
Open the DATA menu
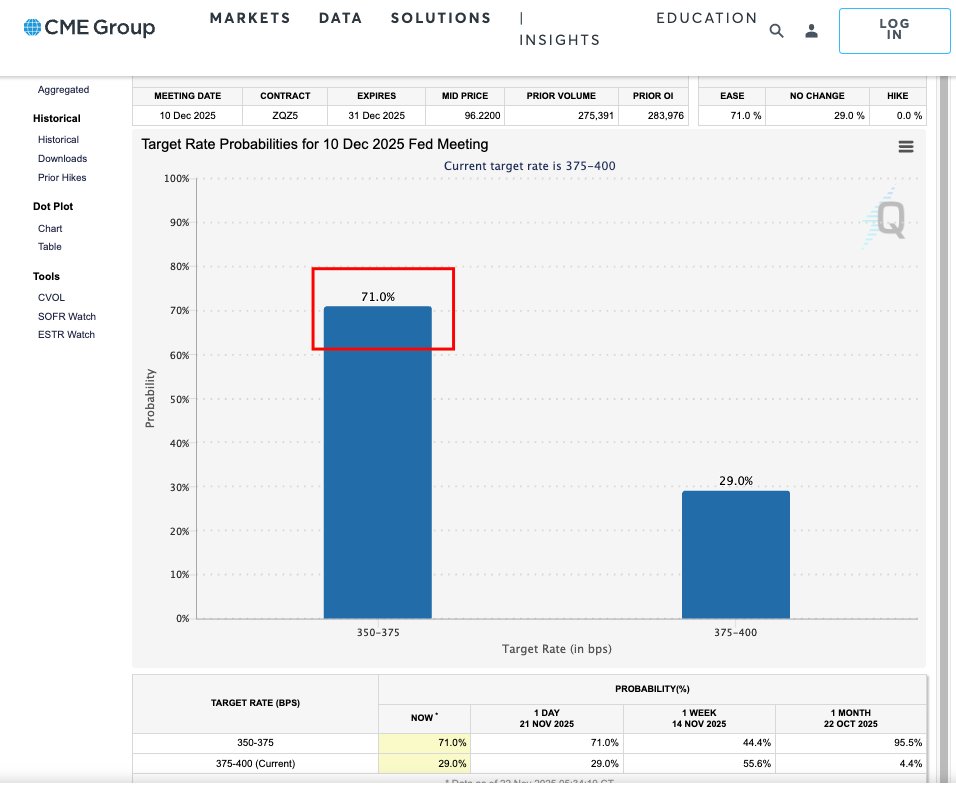tap(341, 18)
